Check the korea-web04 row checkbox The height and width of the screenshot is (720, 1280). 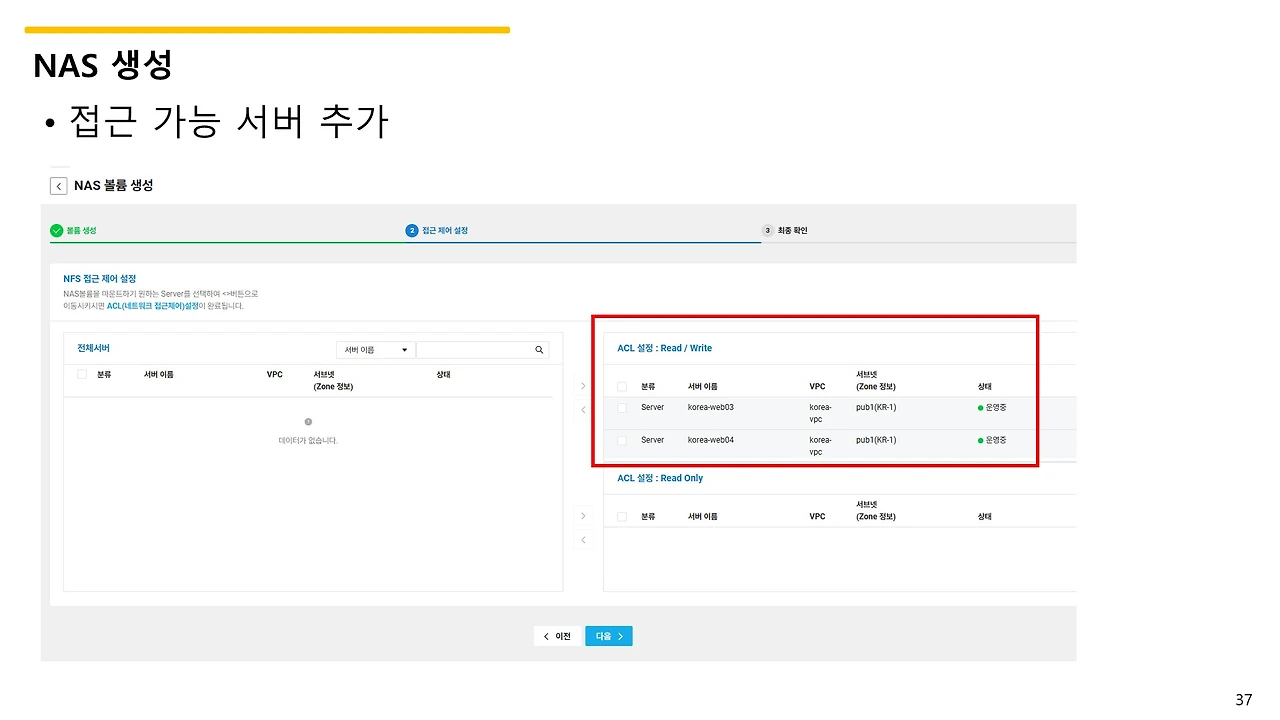[622, 440]
